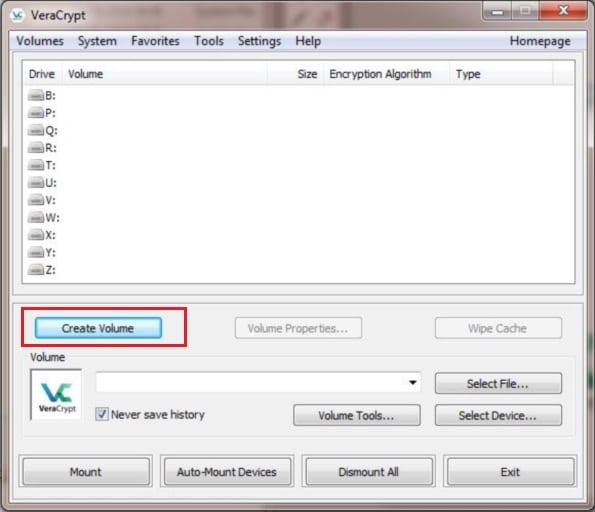Click Volume Properties button

click(298, 328)
